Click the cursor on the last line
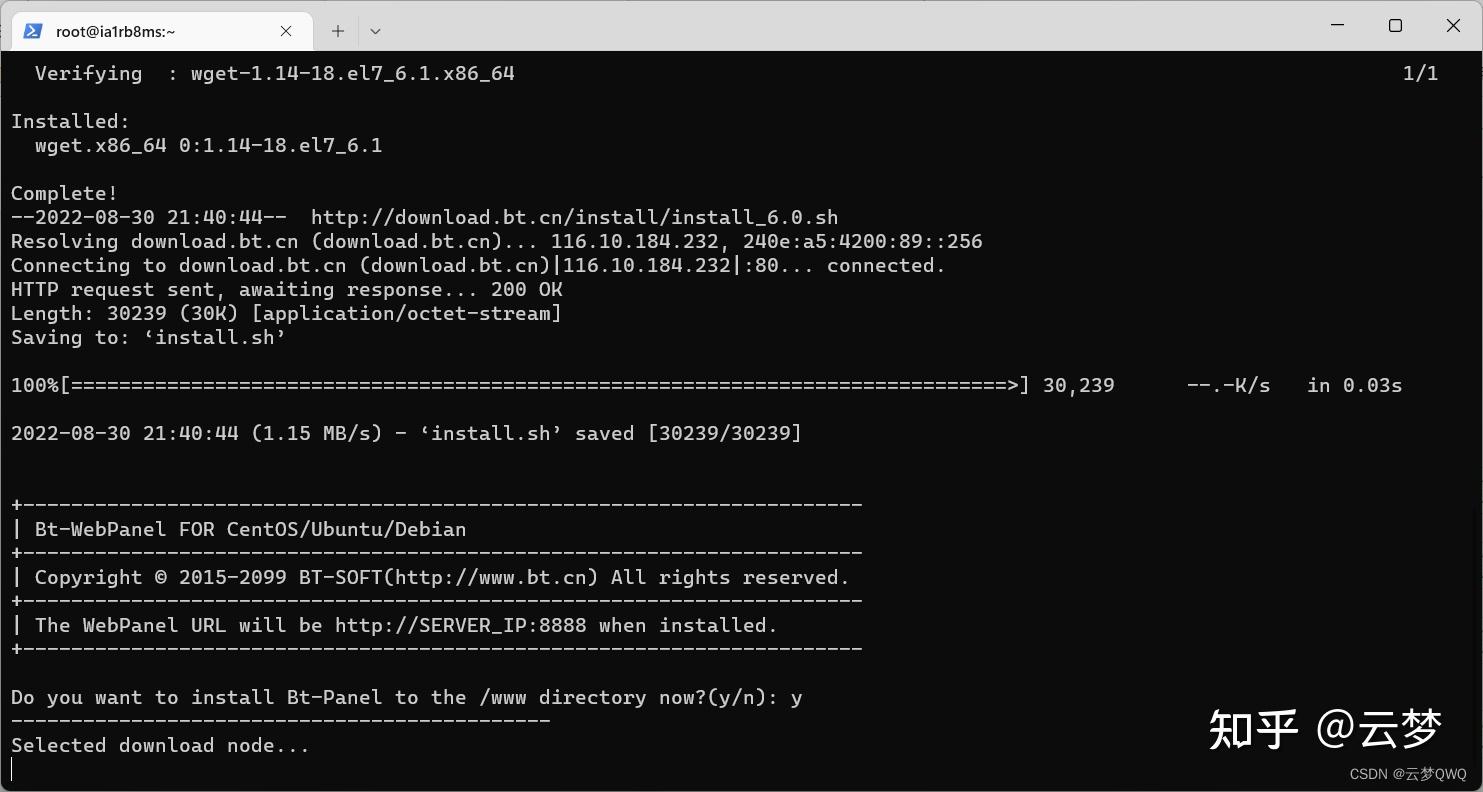Viewport: 1483px width, 792px height. (12, 769)
